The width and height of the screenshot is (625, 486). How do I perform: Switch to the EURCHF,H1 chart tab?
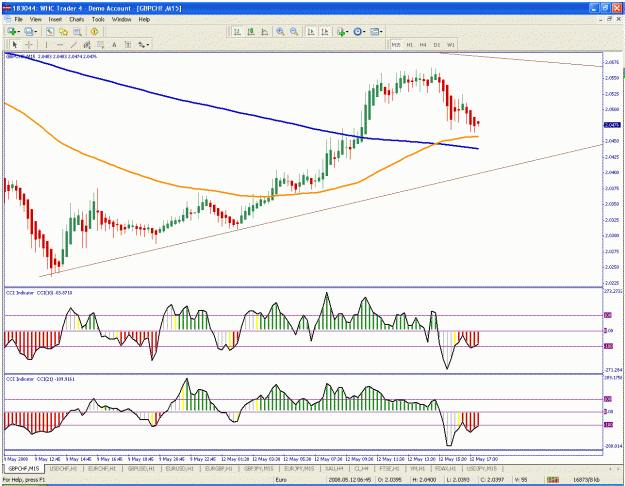click(102, 468)
